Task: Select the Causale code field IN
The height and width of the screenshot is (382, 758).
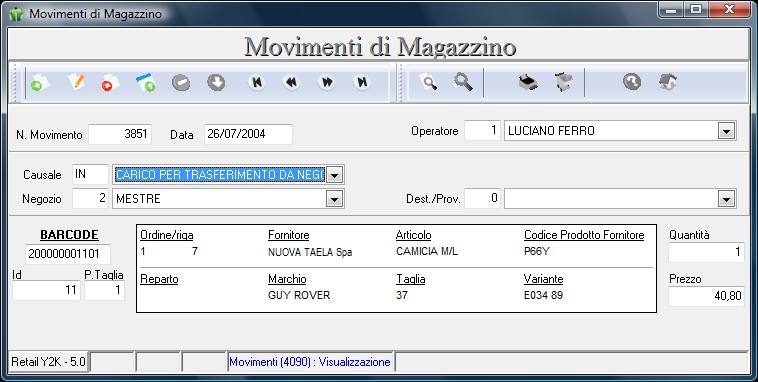Action: tap(90, 174)
